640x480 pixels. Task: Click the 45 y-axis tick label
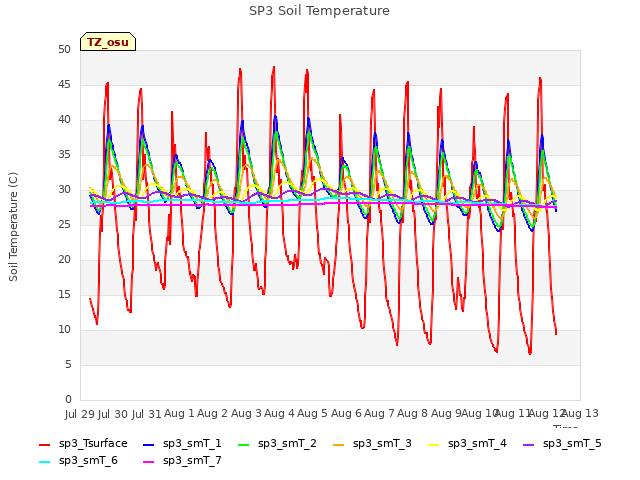(x=64, y=84)
